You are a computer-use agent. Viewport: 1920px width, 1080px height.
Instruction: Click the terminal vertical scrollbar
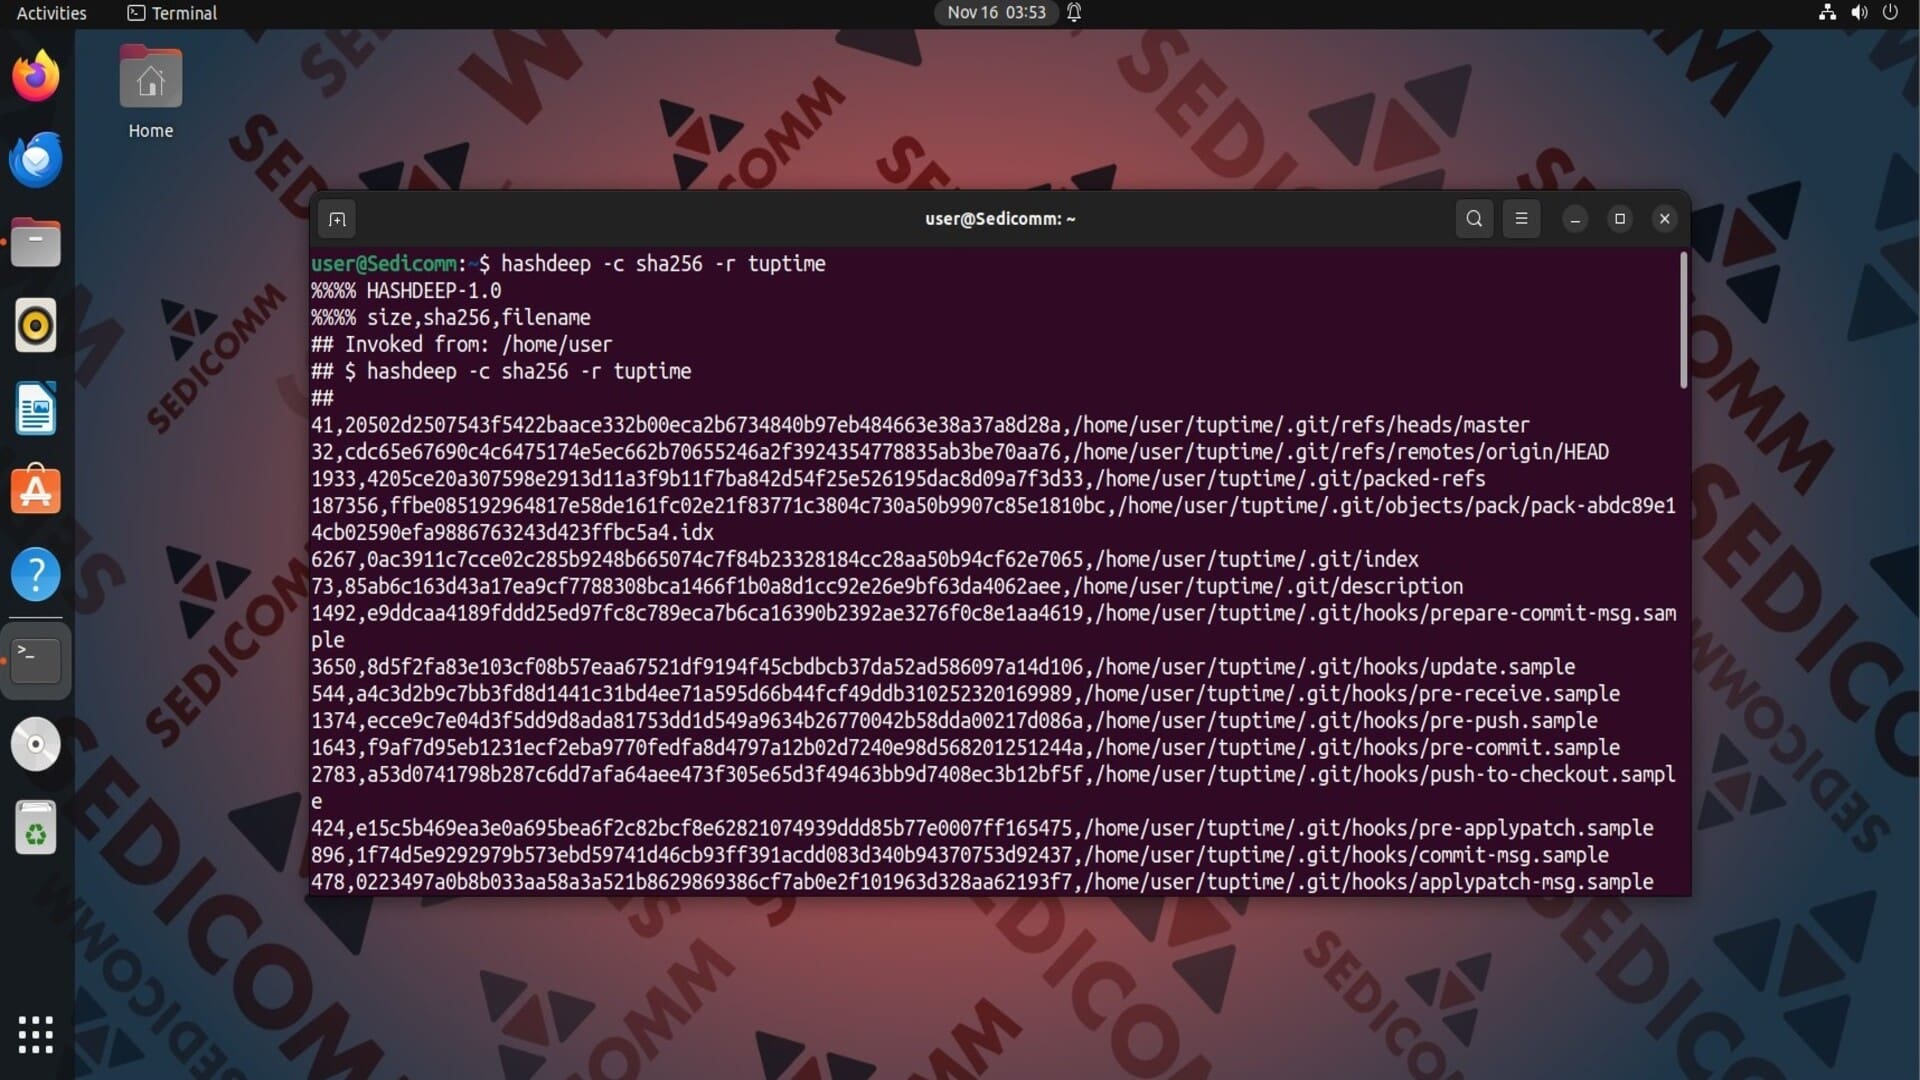(1683, 320)
